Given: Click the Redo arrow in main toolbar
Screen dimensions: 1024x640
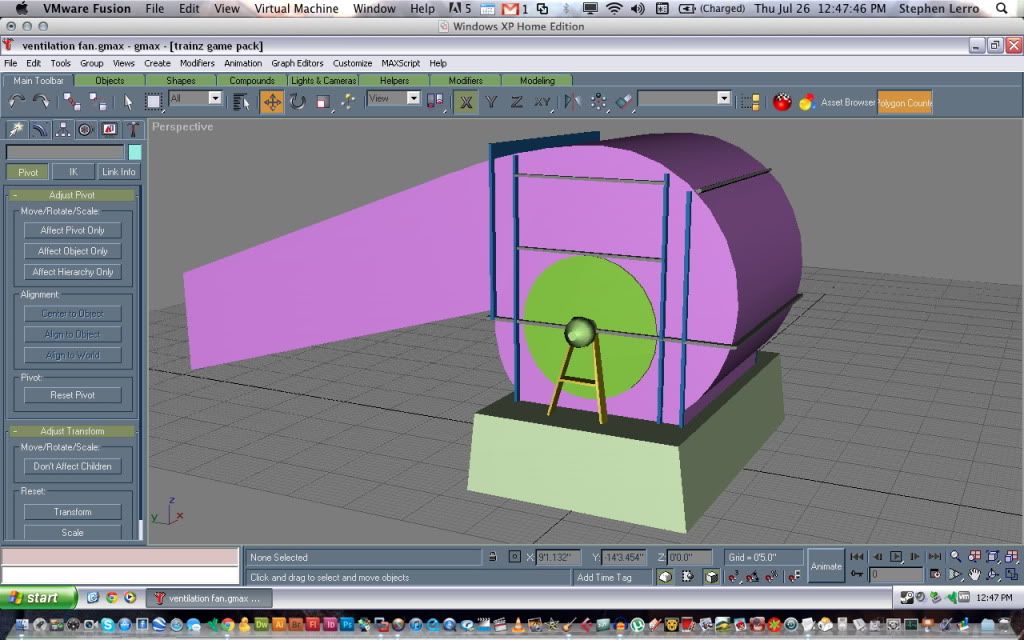Looking at the screenshot, I should point(41,102).
